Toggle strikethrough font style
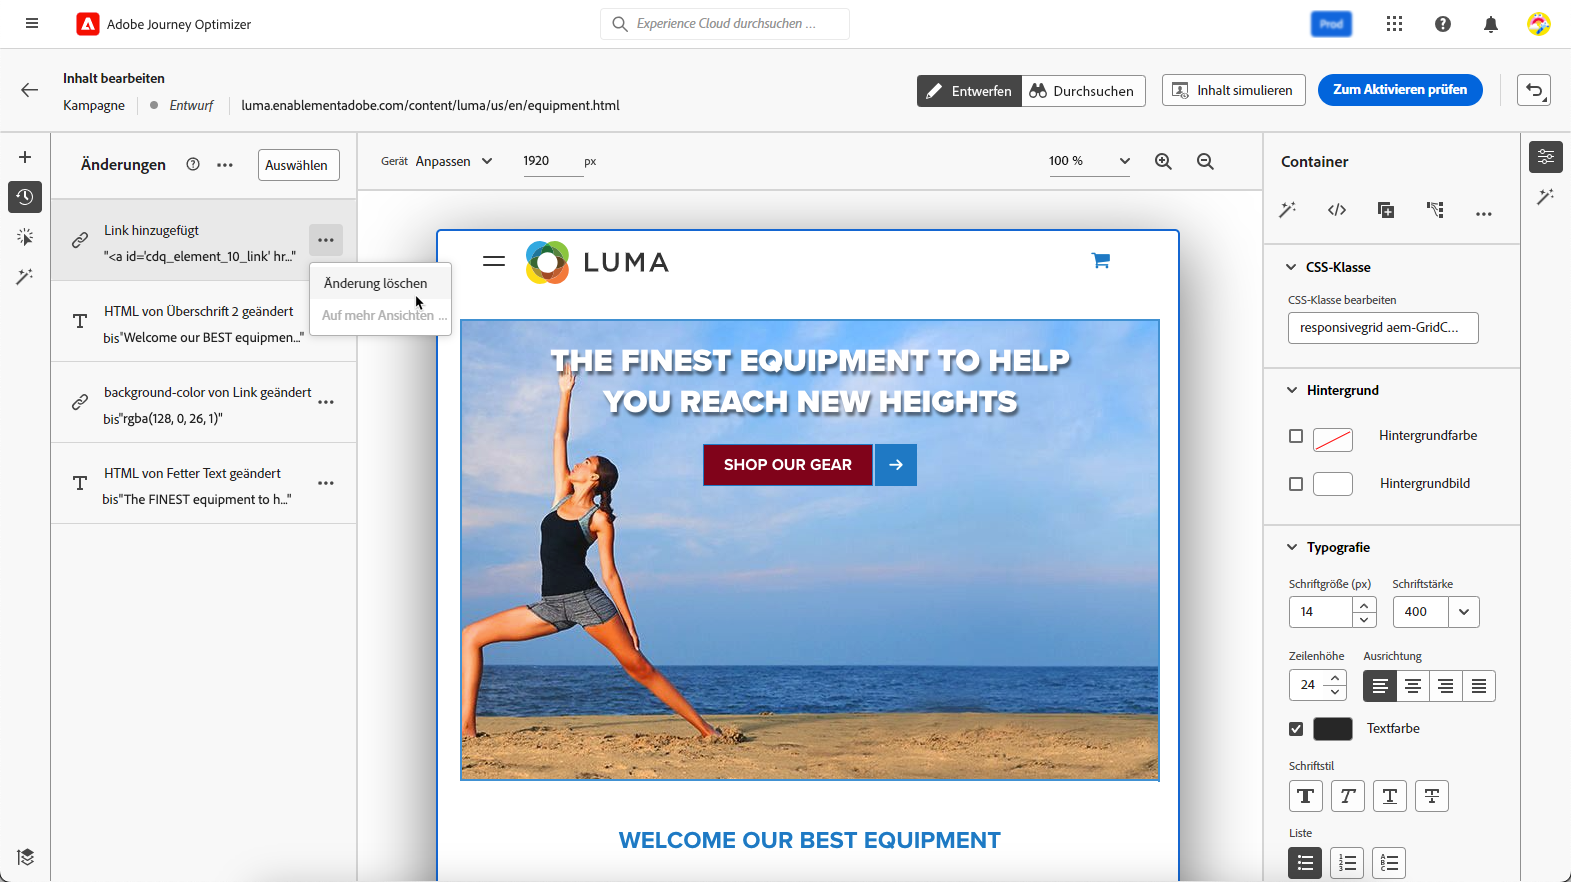 click(x=1432, y=796)
